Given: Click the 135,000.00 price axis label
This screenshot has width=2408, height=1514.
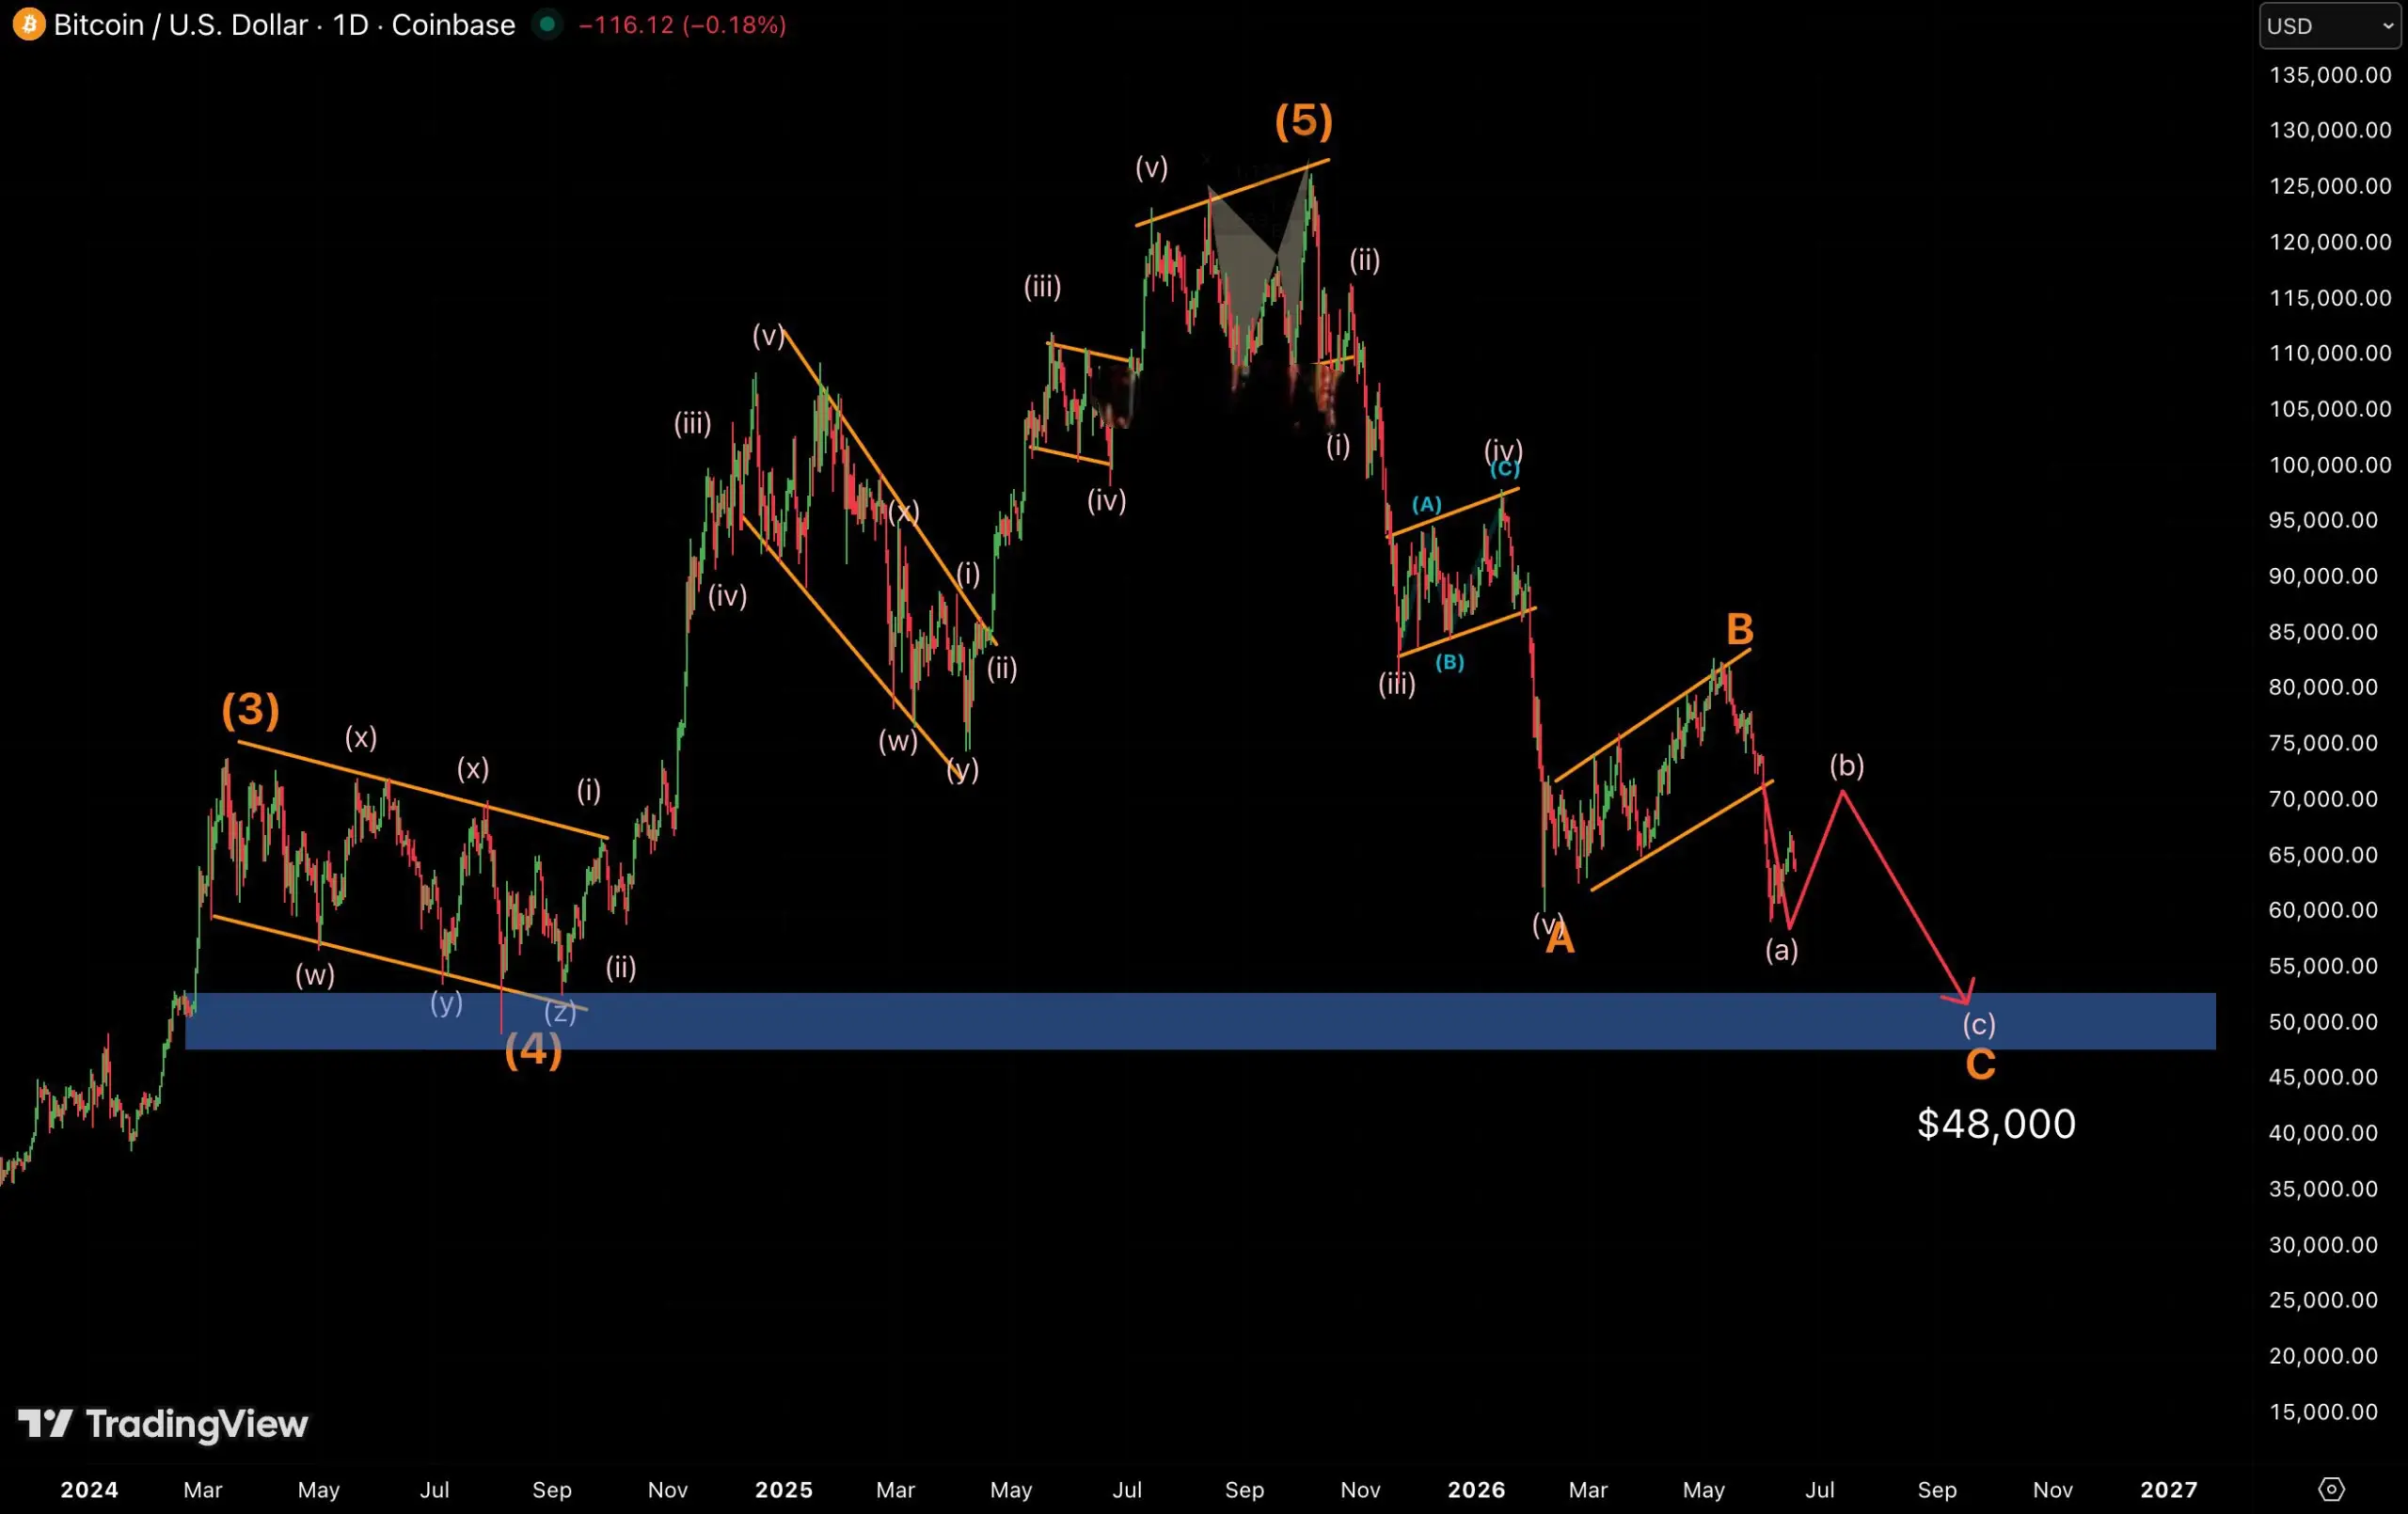Looking at the screenshot, I should [2330, 75].
